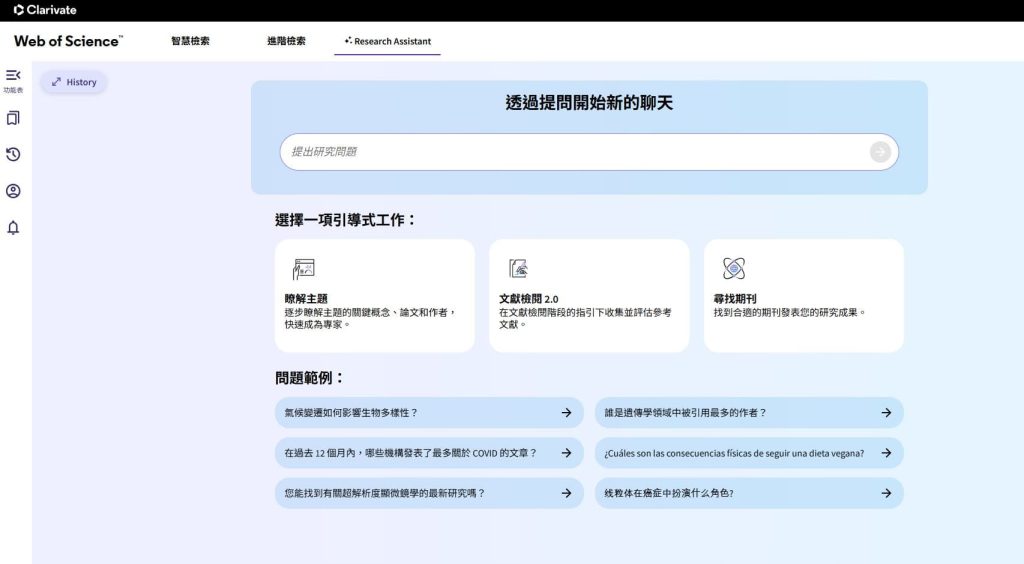1024x564 pixels.
Task: Click the submit arrow in question box
Action: point(880,152)
